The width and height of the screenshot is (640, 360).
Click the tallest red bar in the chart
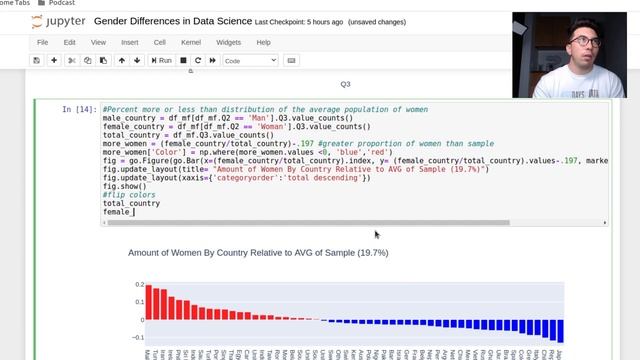(x=149, y=302)
